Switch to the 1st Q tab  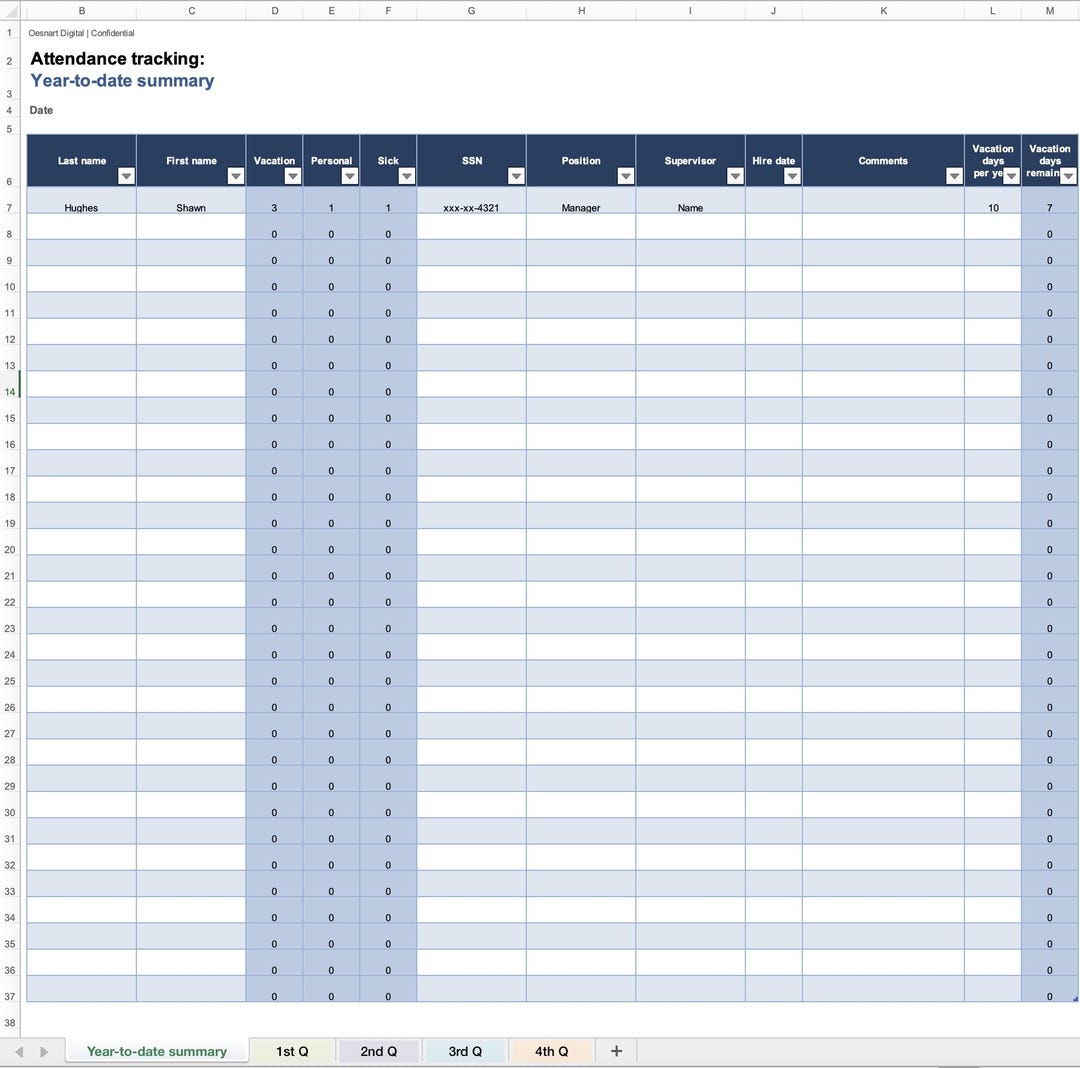[x=291, y=1051]
